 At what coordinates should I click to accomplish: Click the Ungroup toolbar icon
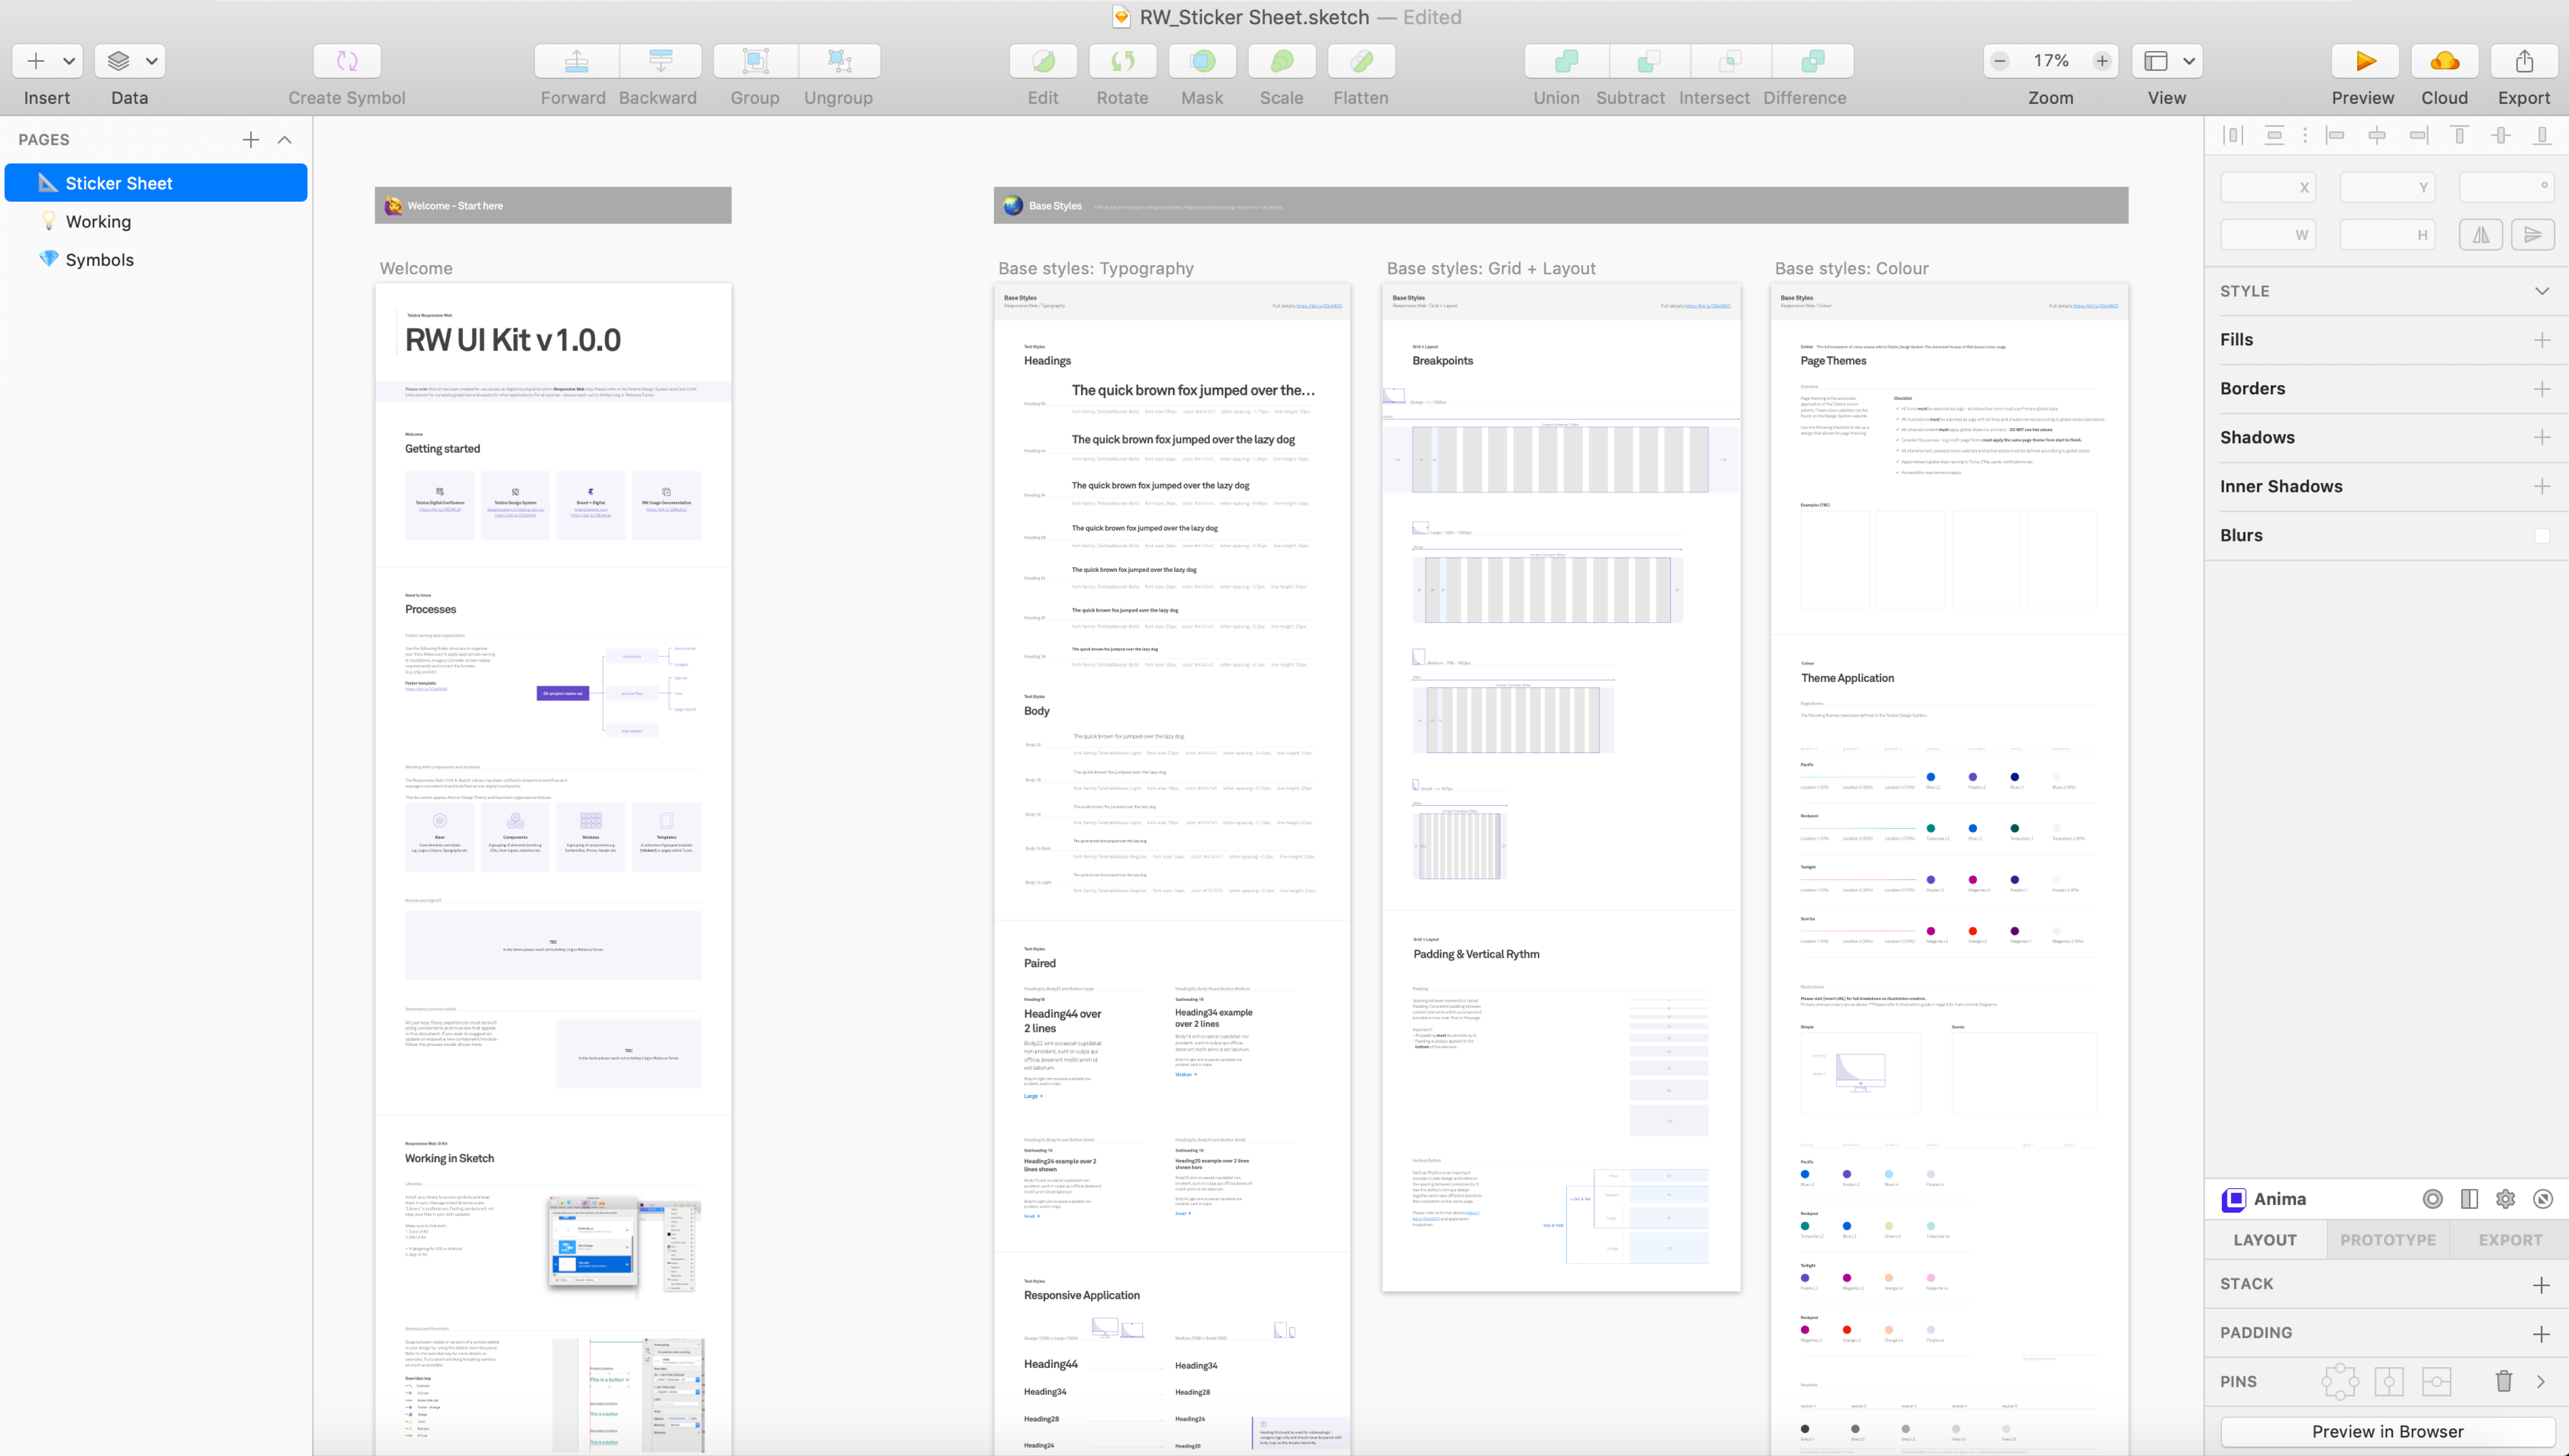click(840, 61)
